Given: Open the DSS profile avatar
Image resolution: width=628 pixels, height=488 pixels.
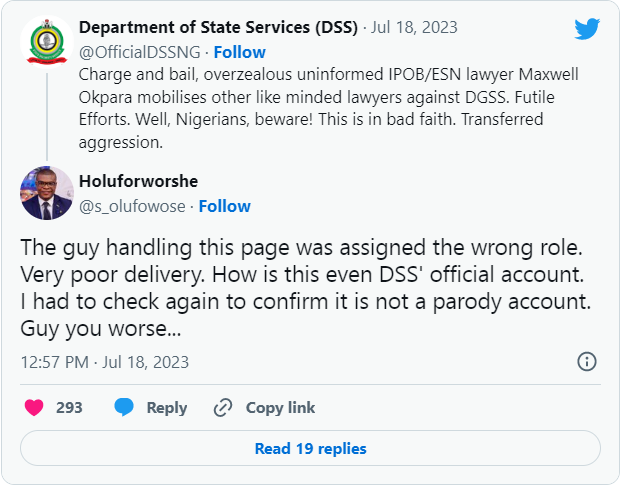Looking at the screenshot, I should [x=46, y=43].
